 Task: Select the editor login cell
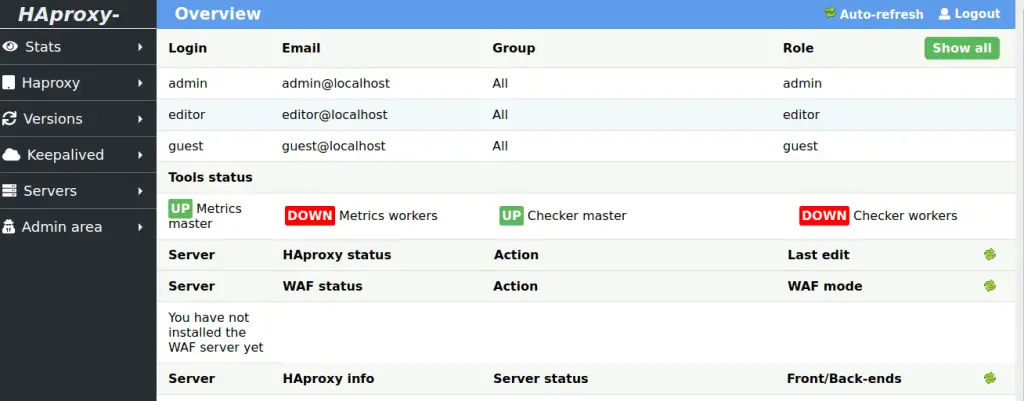pos(187,115)
